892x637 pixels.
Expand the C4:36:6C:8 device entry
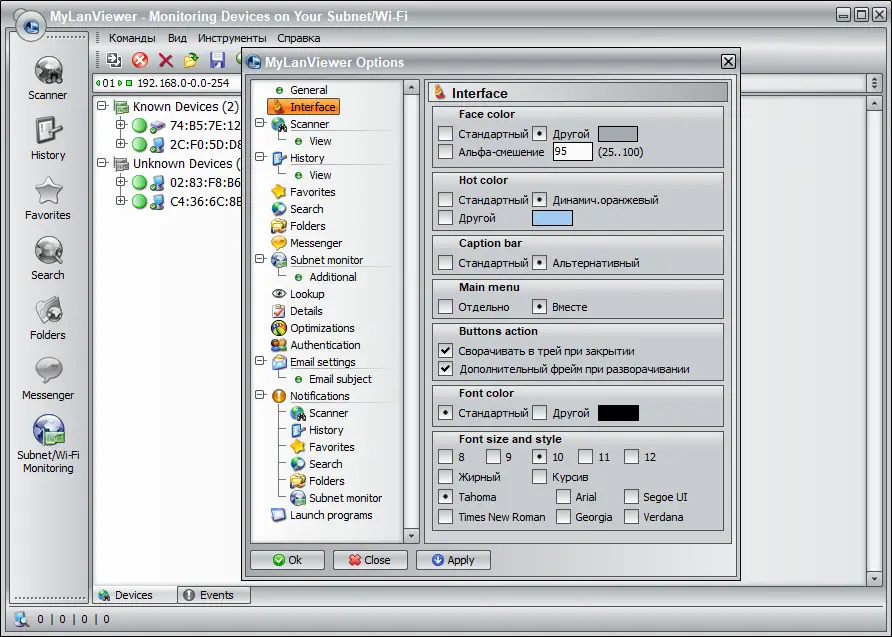(121, 200)
